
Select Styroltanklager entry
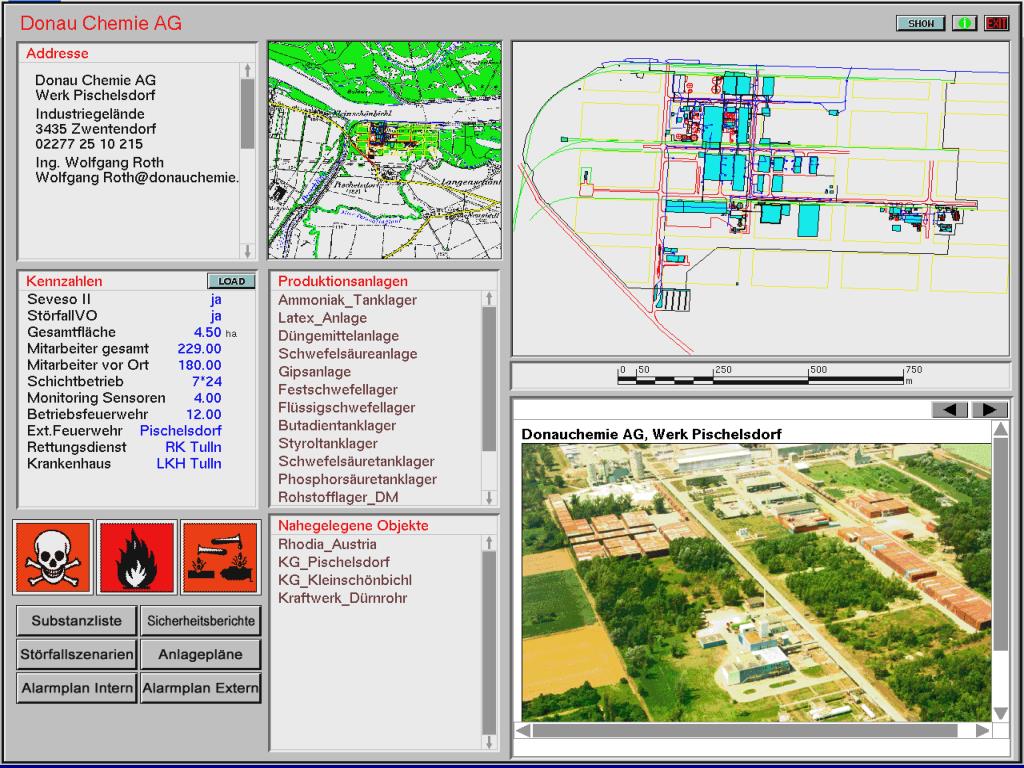(x=328, y=443)
